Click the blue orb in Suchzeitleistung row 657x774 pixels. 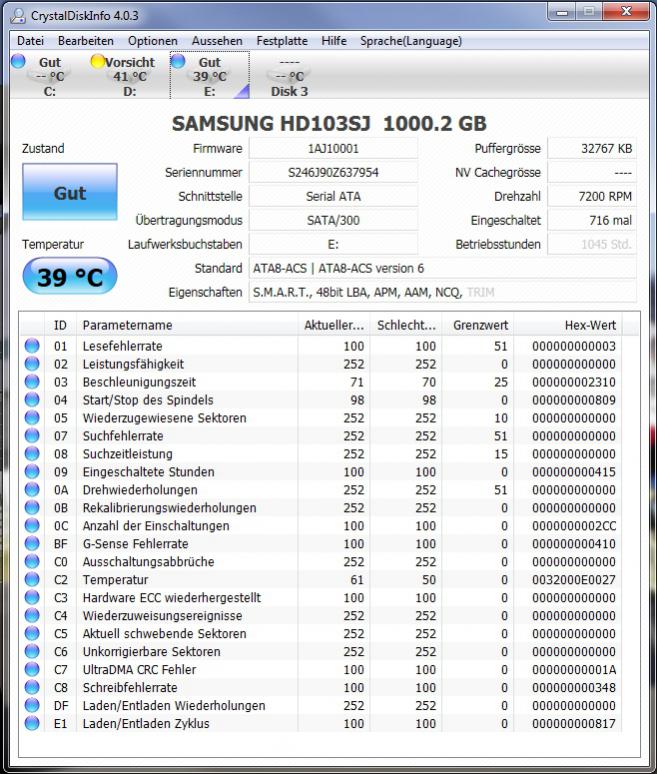click(32, 454)
